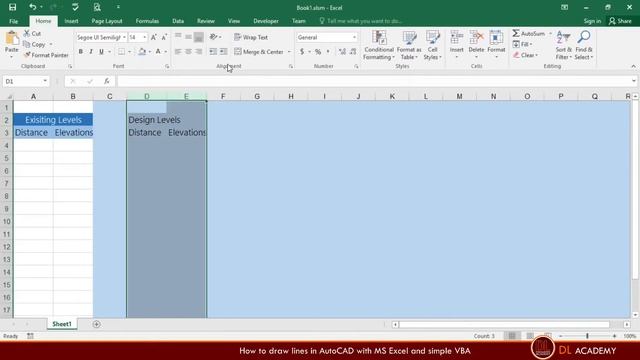
Task: Click the Copy icon
Action: tap(27, 44)
